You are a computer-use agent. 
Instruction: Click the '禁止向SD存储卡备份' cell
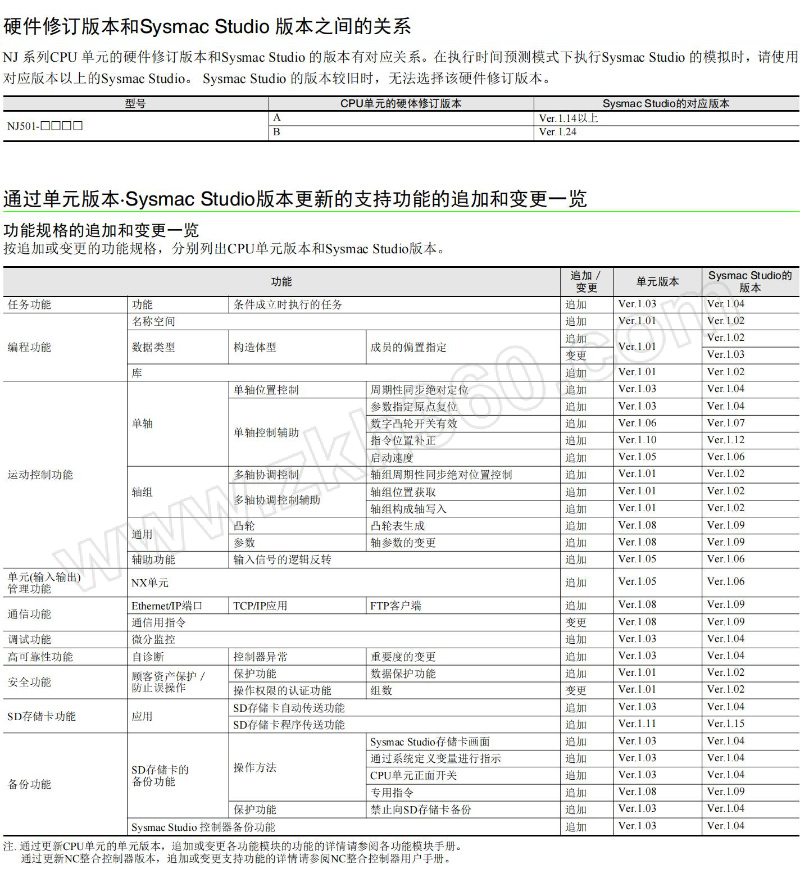(420, 810)
